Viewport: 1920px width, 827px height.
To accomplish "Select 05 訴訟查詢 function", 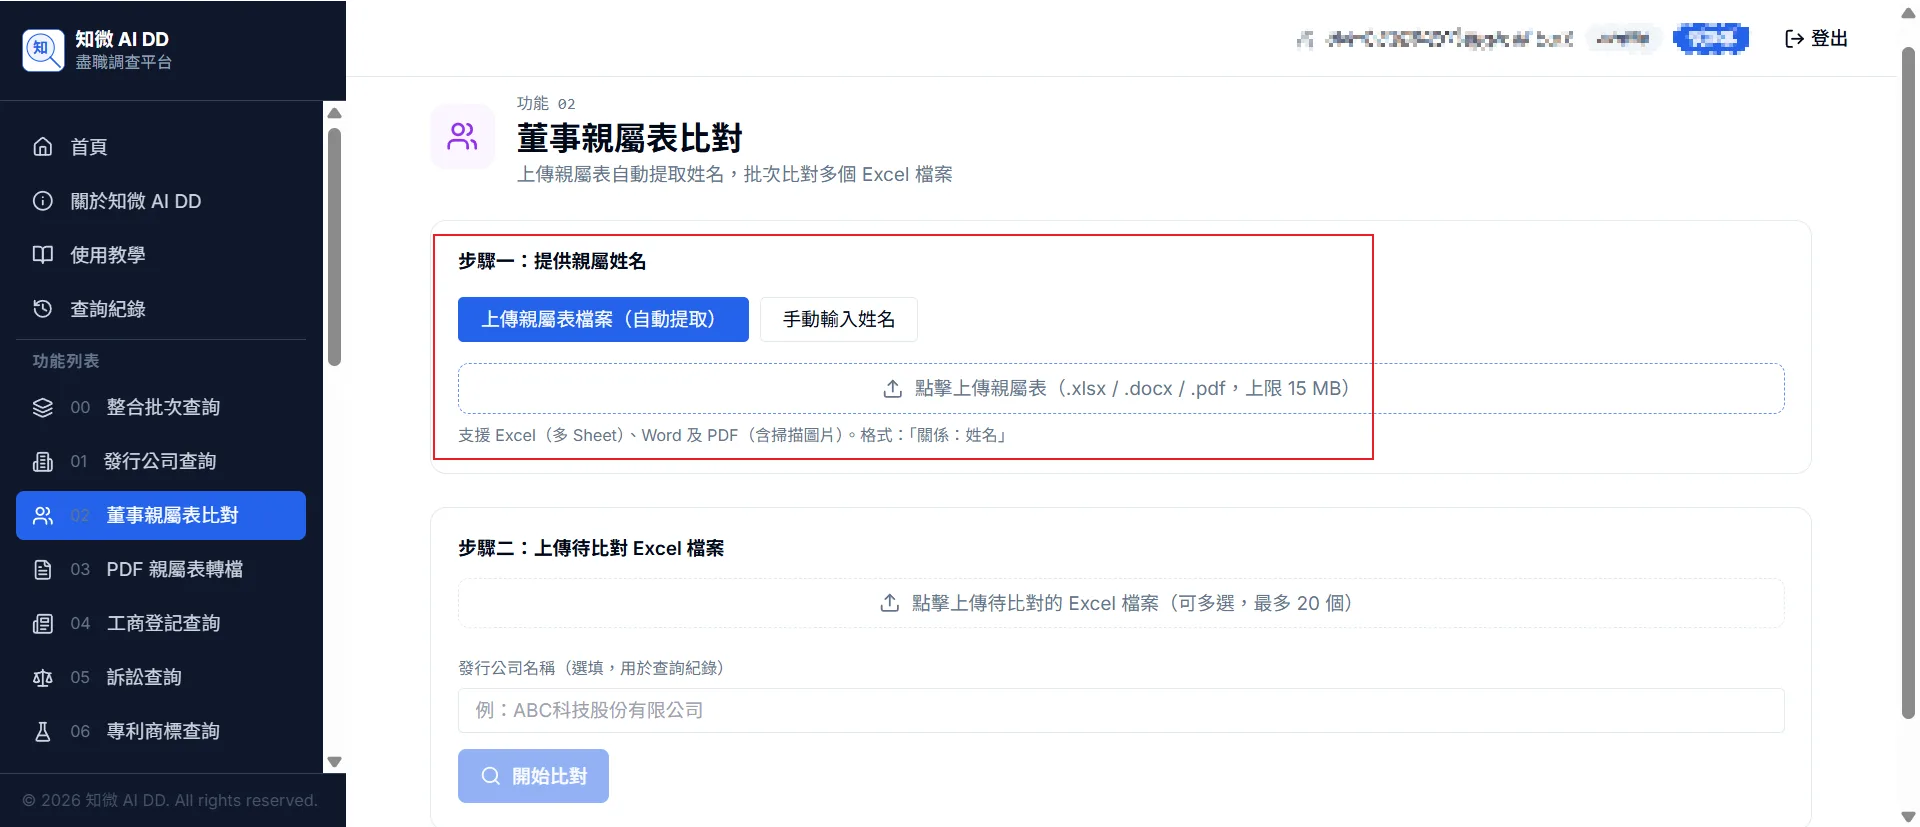I will point(161,677).
